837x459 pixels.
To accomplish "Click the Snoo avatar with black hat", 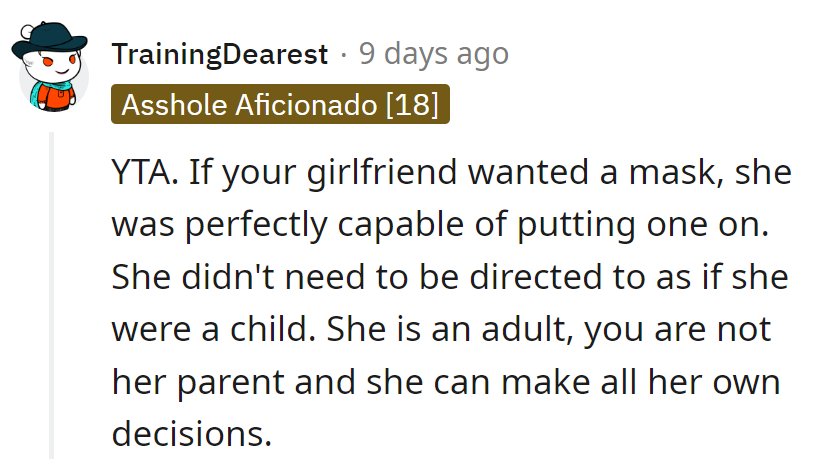I will [52, 70].
